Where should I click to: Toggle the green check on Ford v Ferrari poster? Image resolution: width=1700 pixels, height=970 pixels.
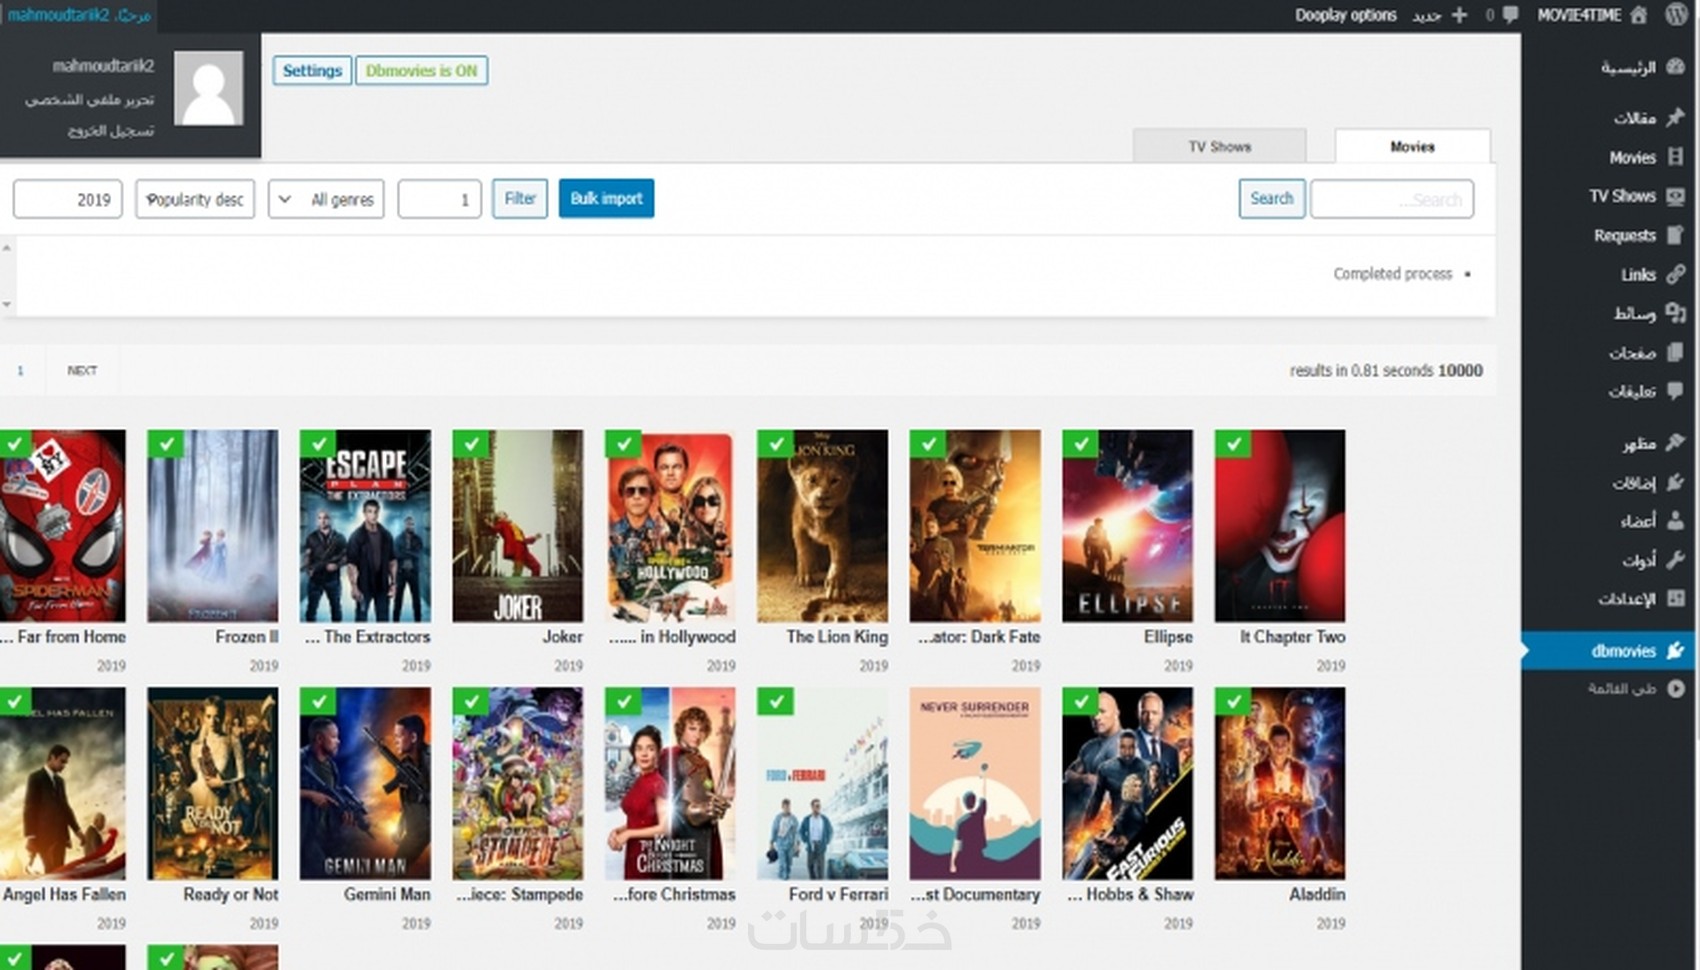[775, 701]
